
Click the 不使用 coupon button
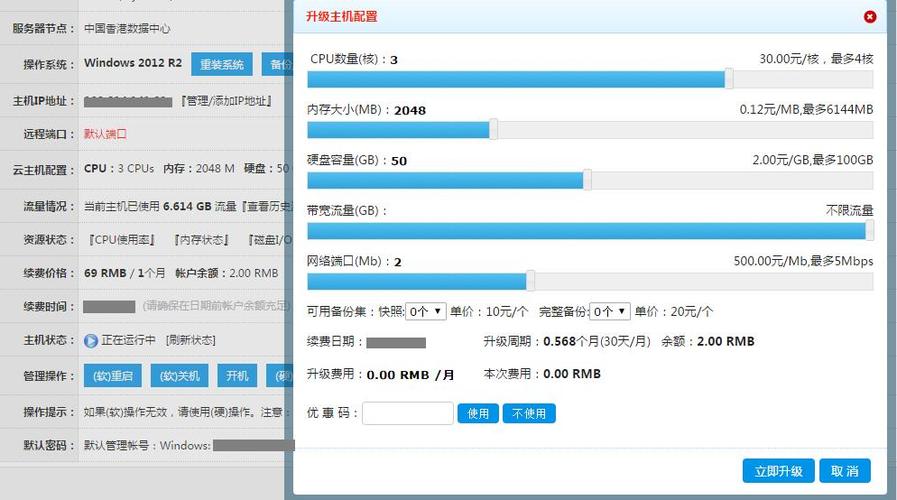(529, 413)
